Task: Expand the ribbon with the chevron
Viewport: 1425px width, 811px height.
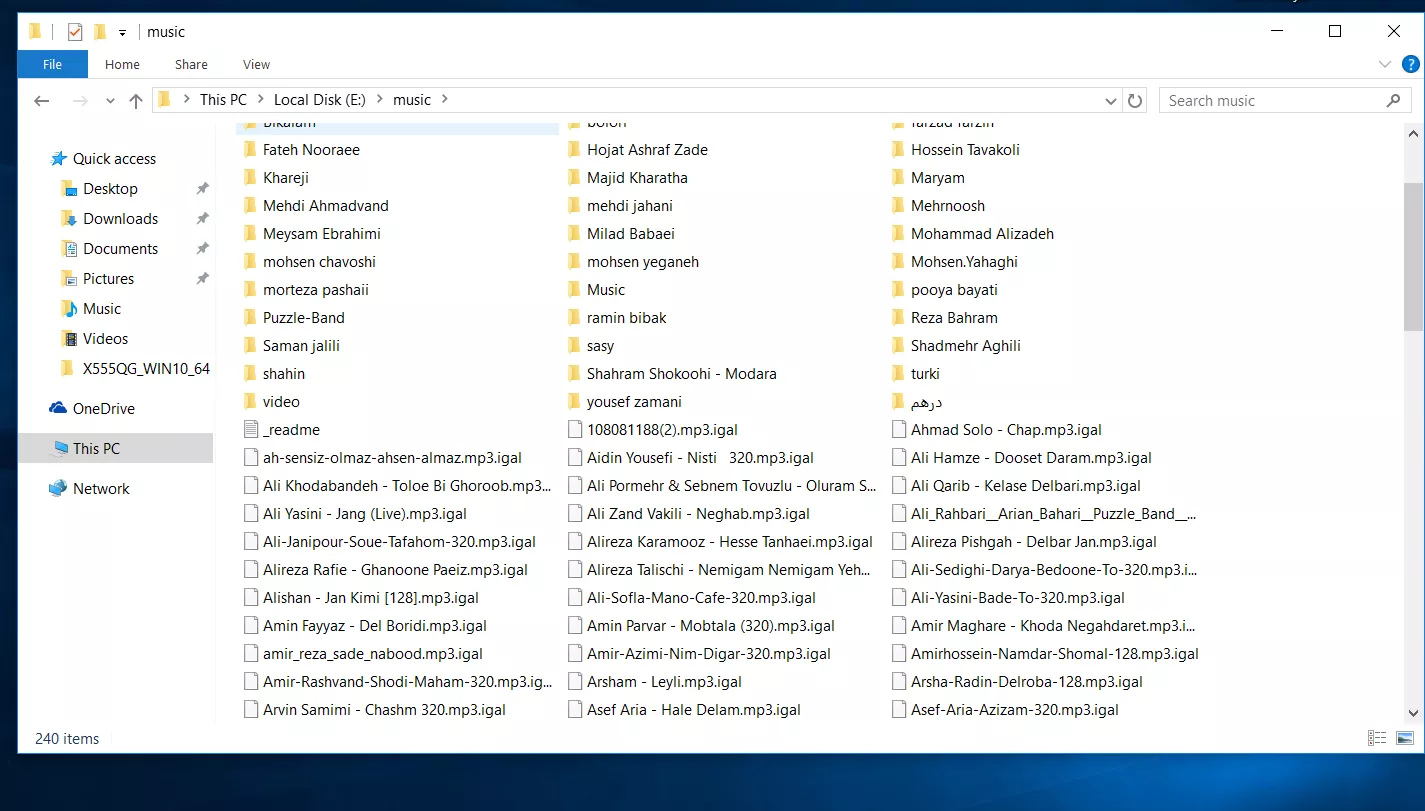Action: click(x=1385, y=64)
